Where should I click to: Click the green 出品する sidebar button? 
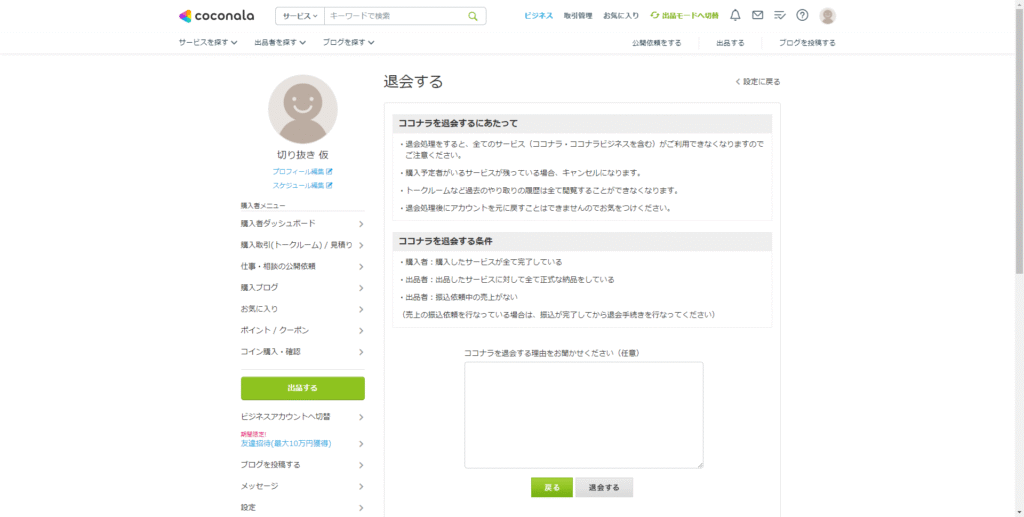(x=302, y=388)
